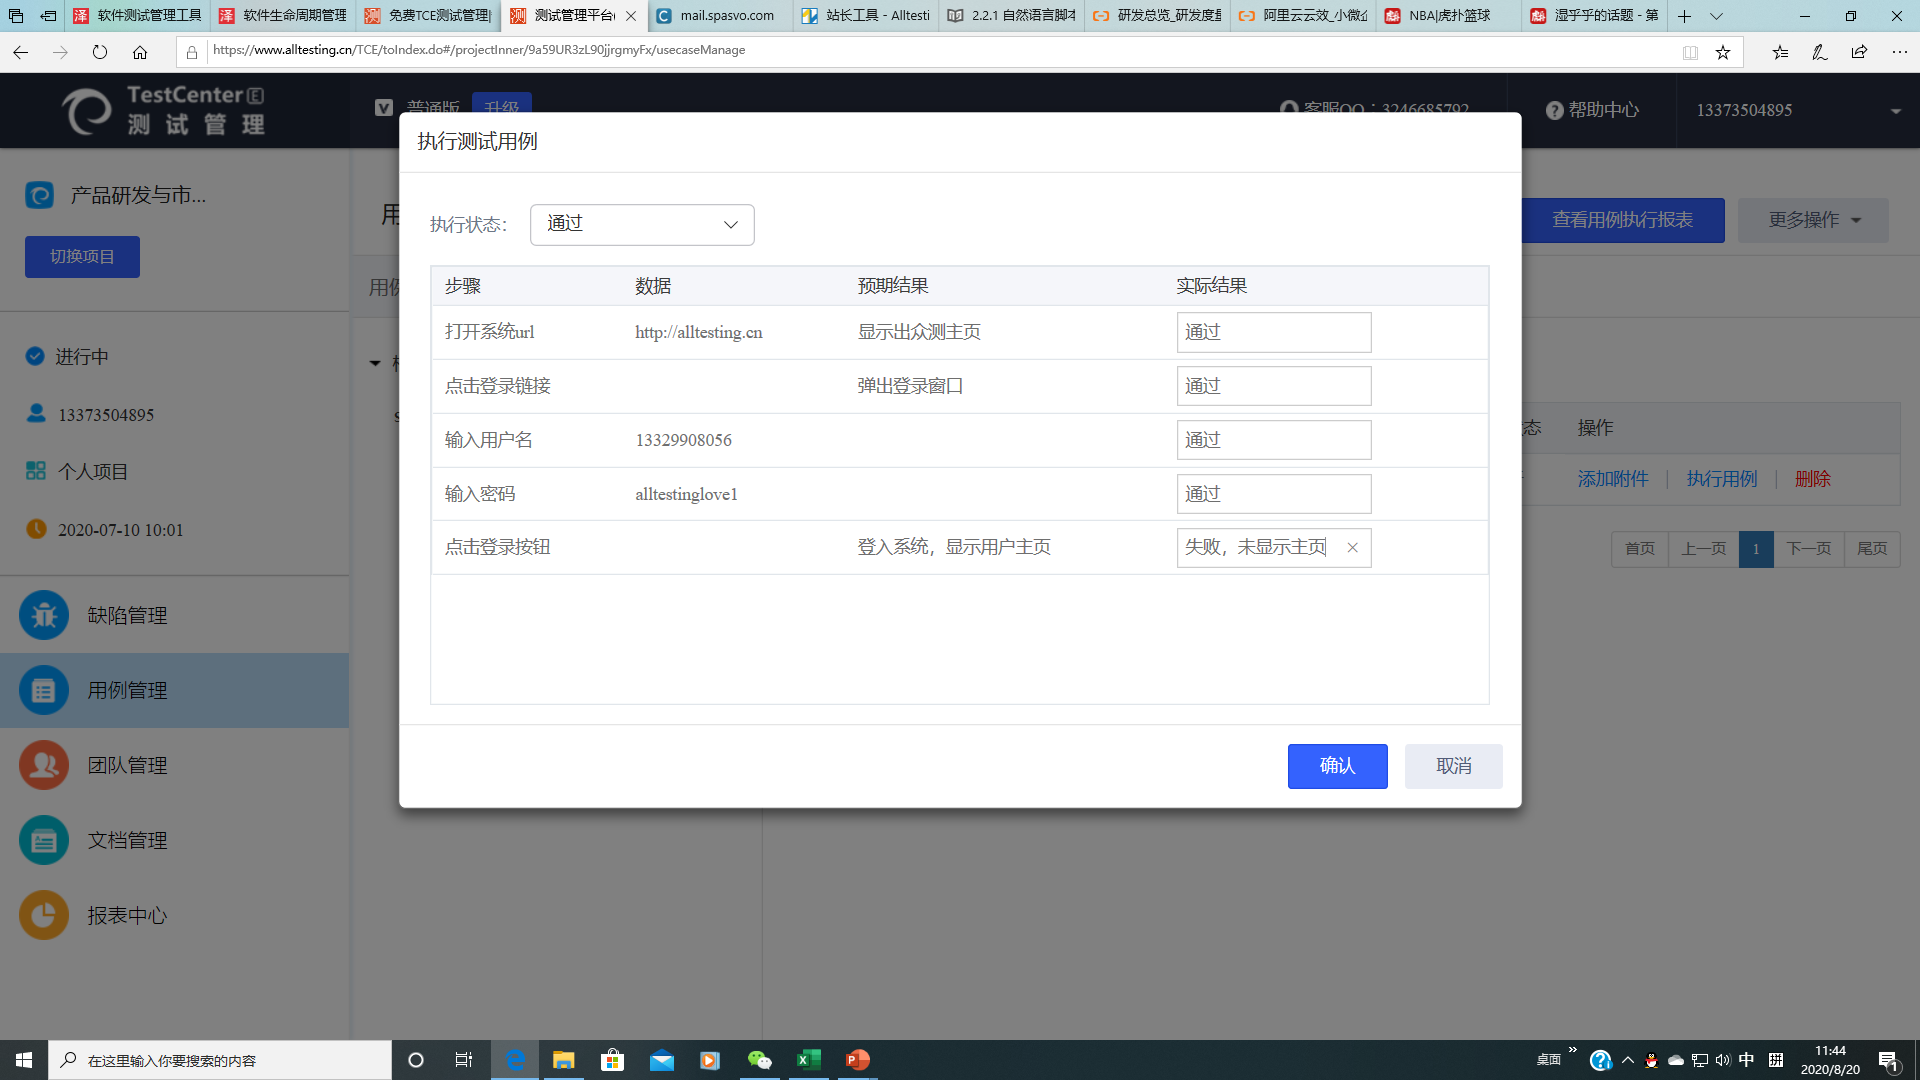The image size is (1920, 1080).
Task: Open 团队管理 from the sidebar
Action: click(127, 765)
